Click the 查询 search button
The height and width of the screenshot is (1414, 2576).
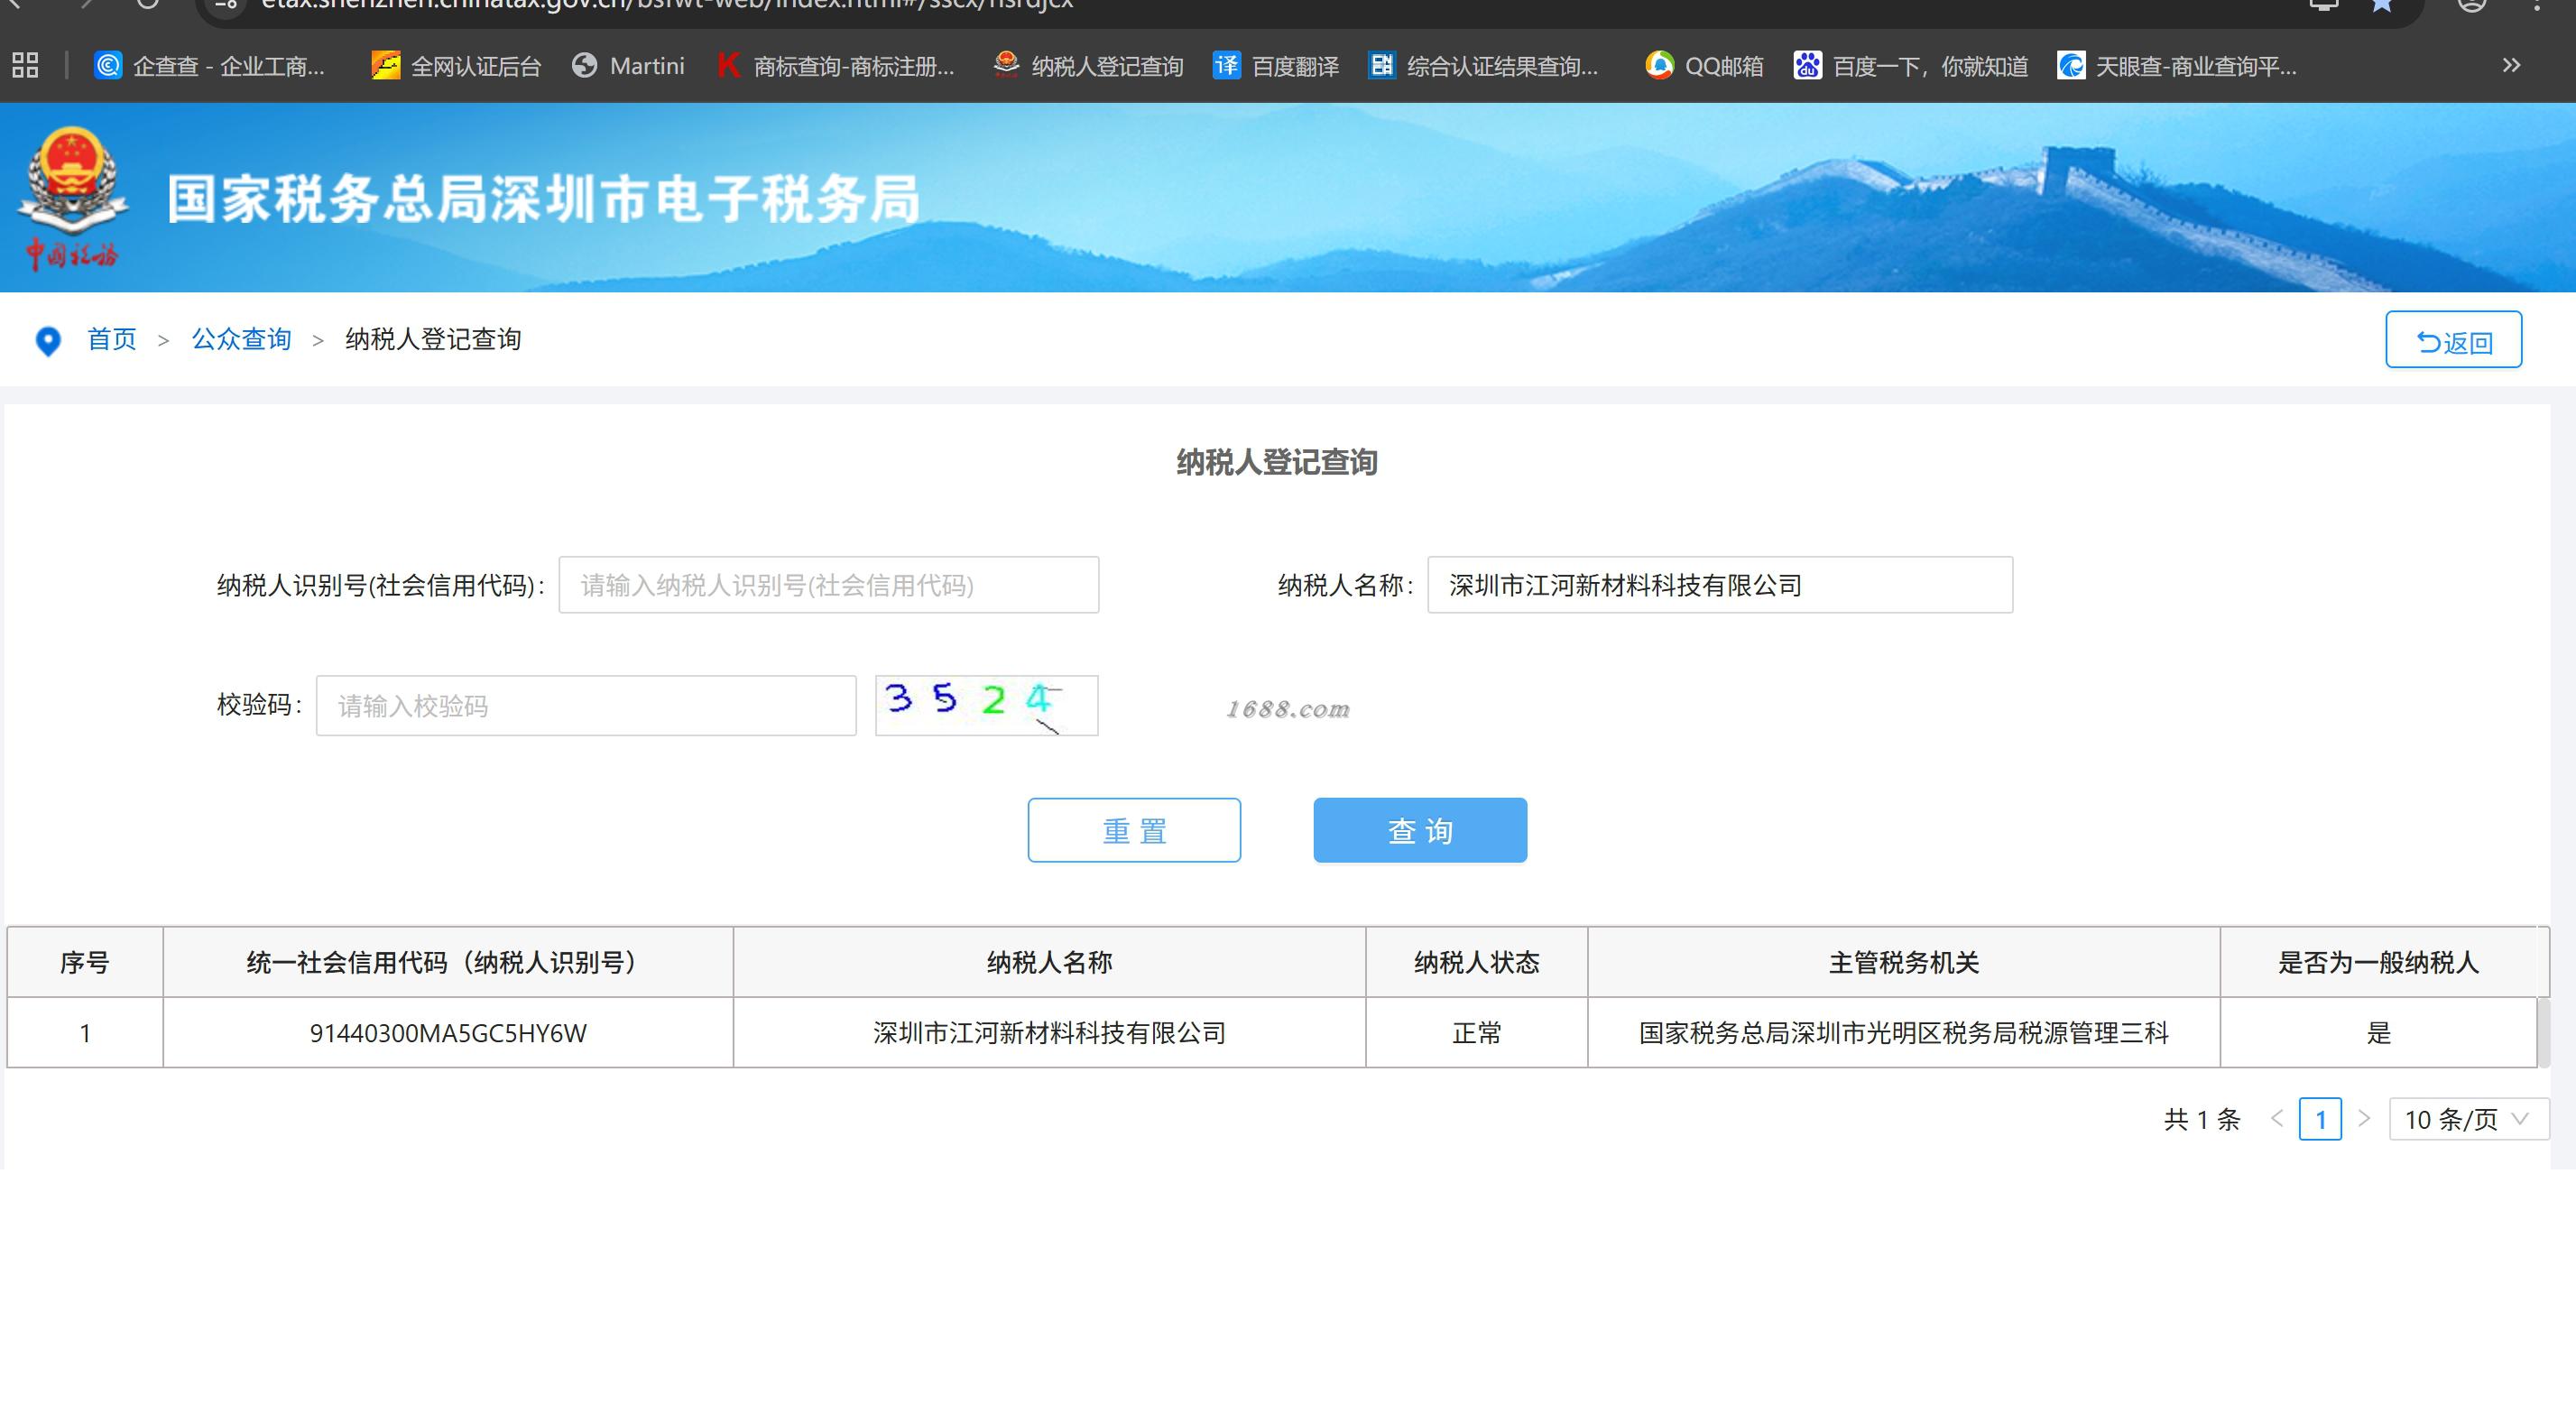point(1419,830)
